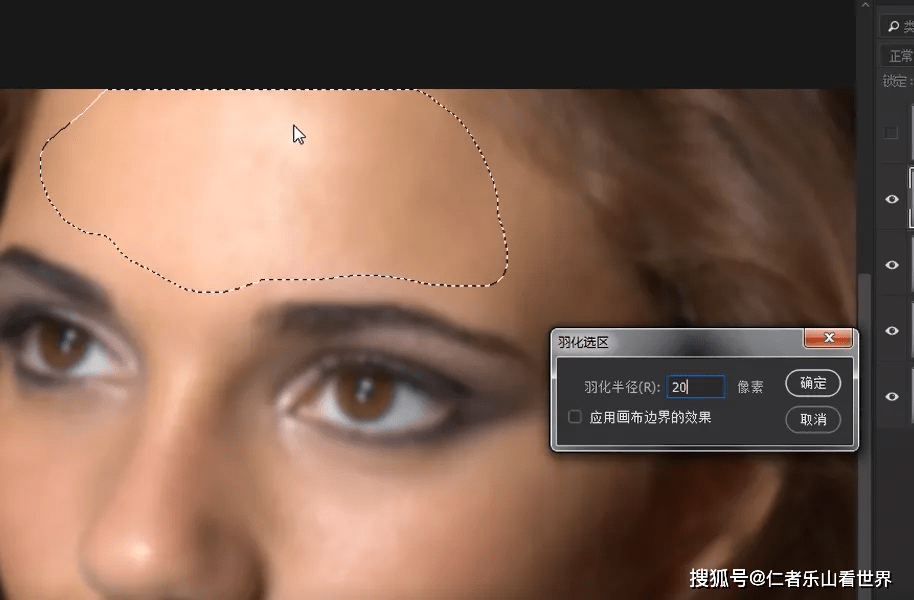Toggle the second eye icon from the top
This screenshot has width=914, height=600.
(892, 265)
